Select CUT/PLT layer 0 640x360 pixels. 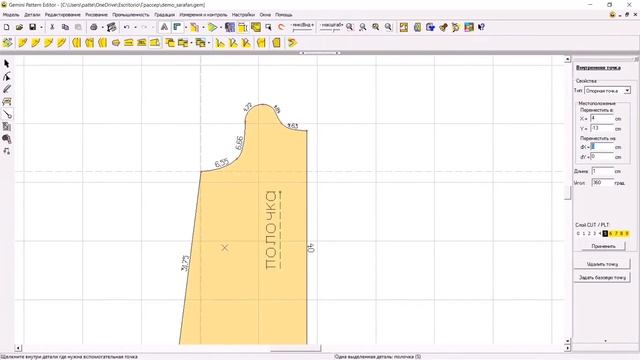coord(578,233)
